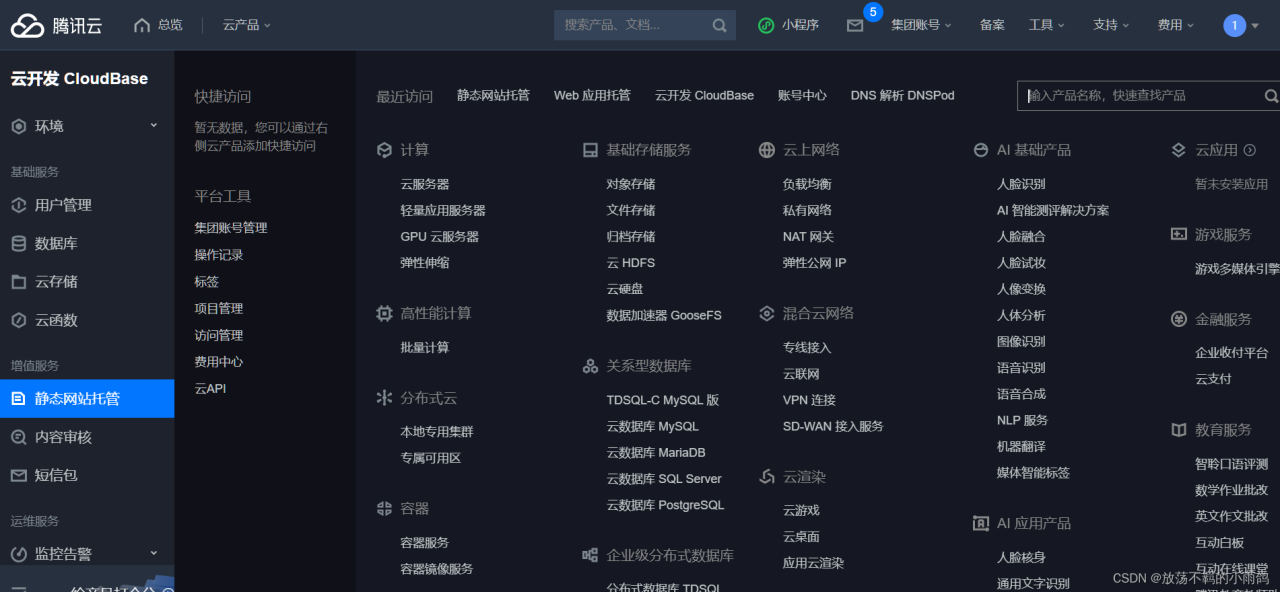The image size is (1280, 592).
Task: Click the Tencent Cloud logo
Action: (x=56, y=25)
